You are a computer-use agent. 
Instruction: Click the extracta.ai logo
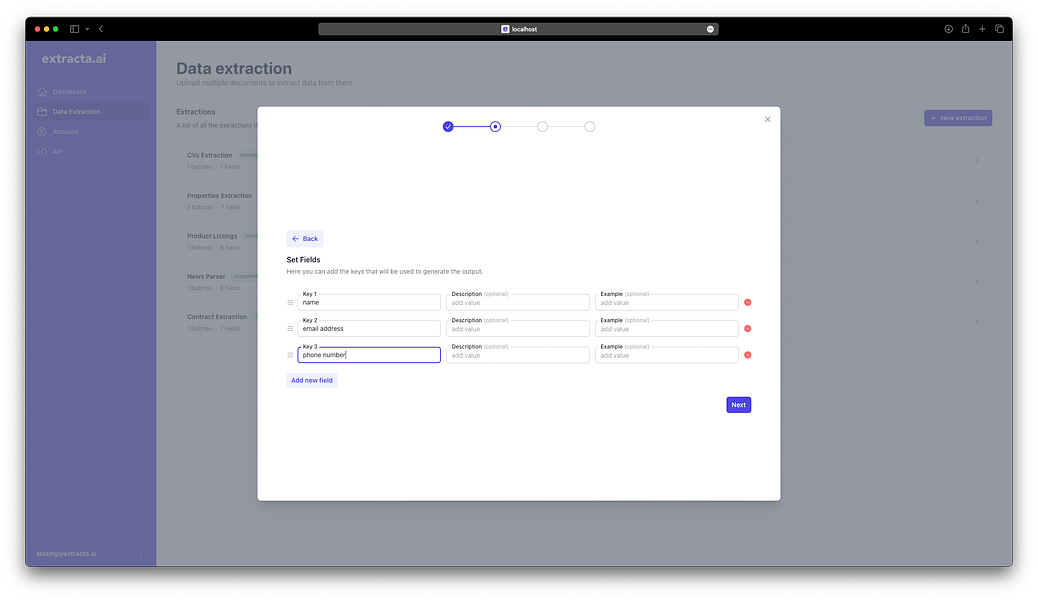click(x=73, y=58)
